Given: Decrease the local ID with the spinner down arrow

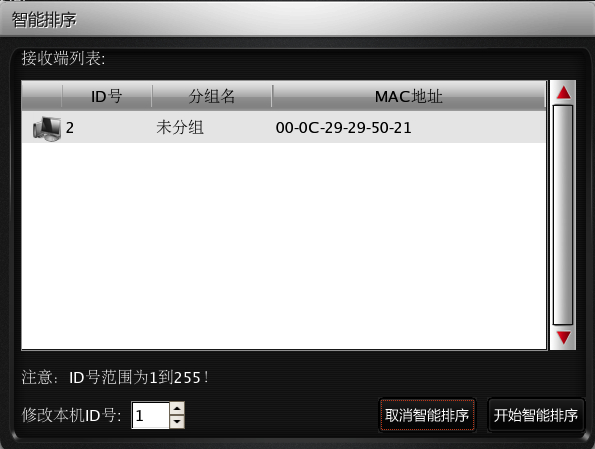Looking at the screenshot, I should (x=177, y=422).
